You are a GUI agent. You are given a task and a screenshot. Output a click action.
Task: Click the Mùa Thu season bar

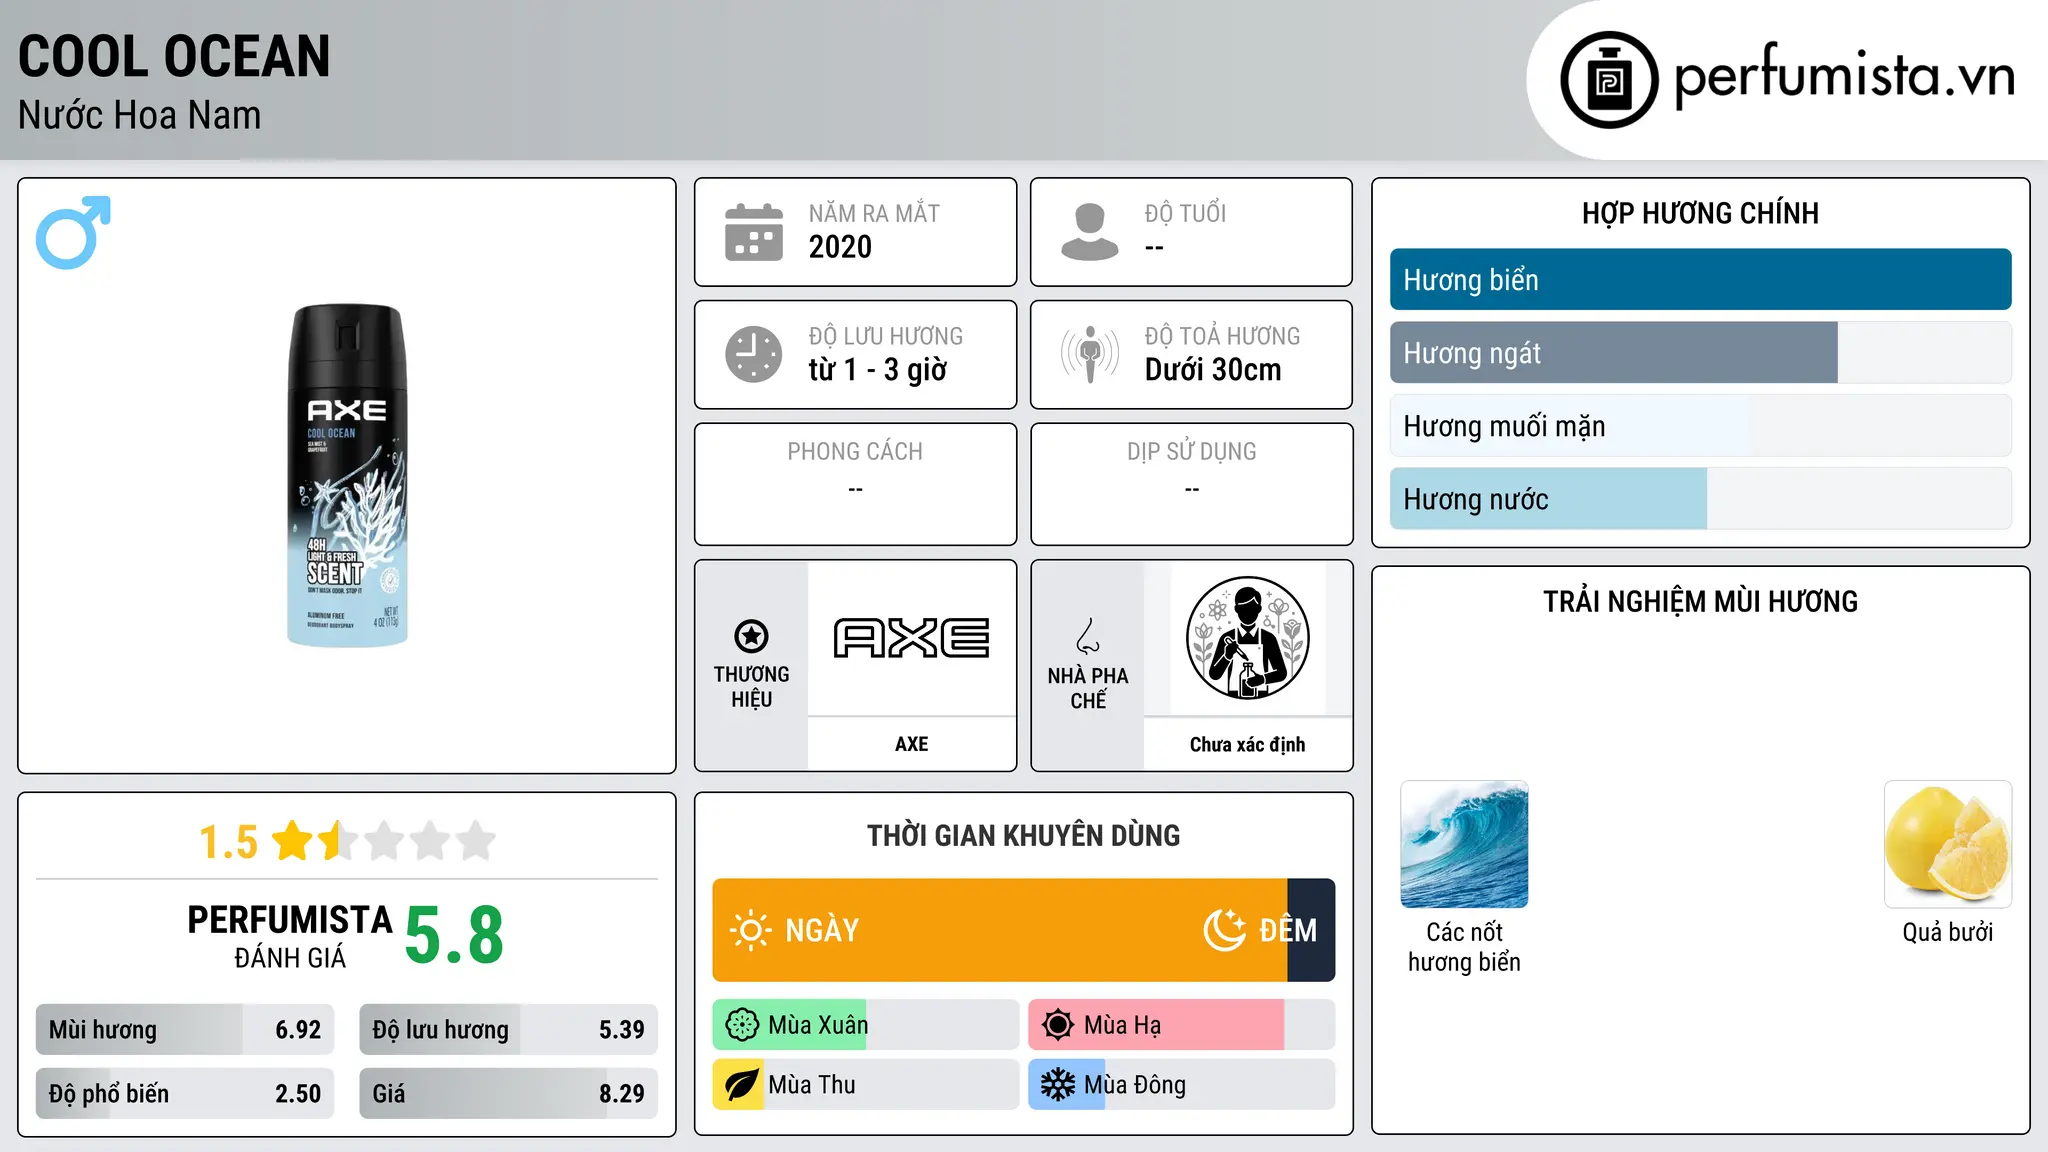(866, 1085)
